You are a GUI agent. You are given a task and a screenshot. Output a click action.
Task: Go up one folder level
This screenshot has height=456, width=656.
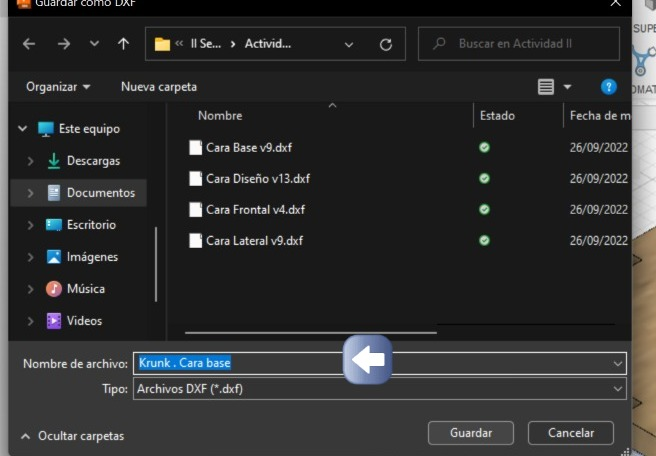pyautogui.click(x=123, y=44)
